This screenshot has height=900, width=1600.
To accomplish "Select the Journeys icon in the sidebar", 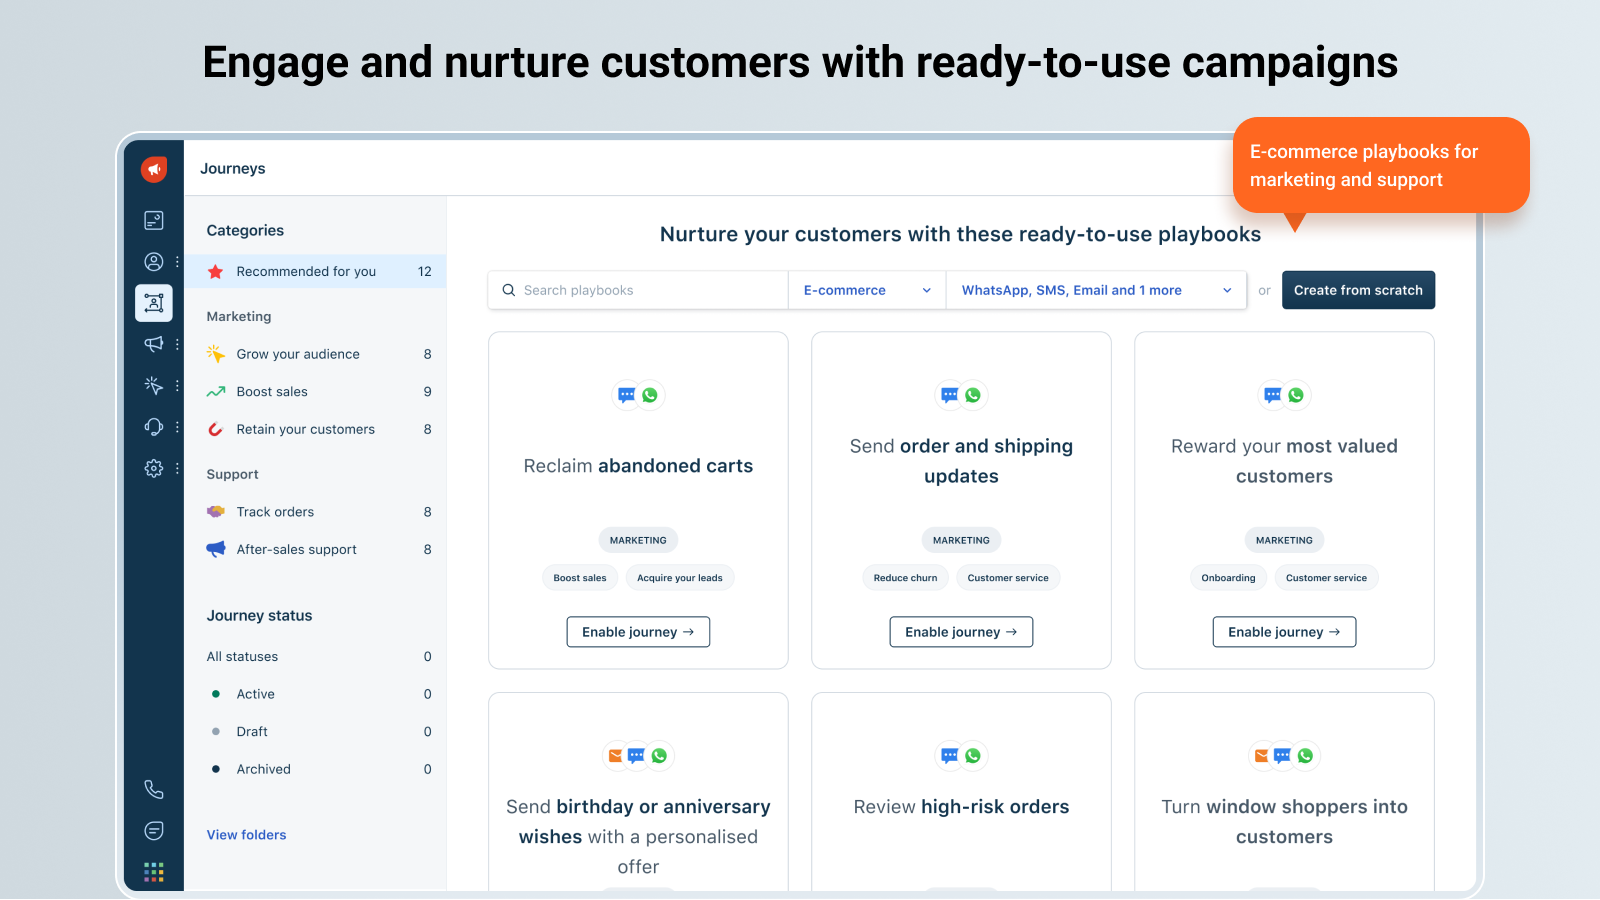I will 153,303.
